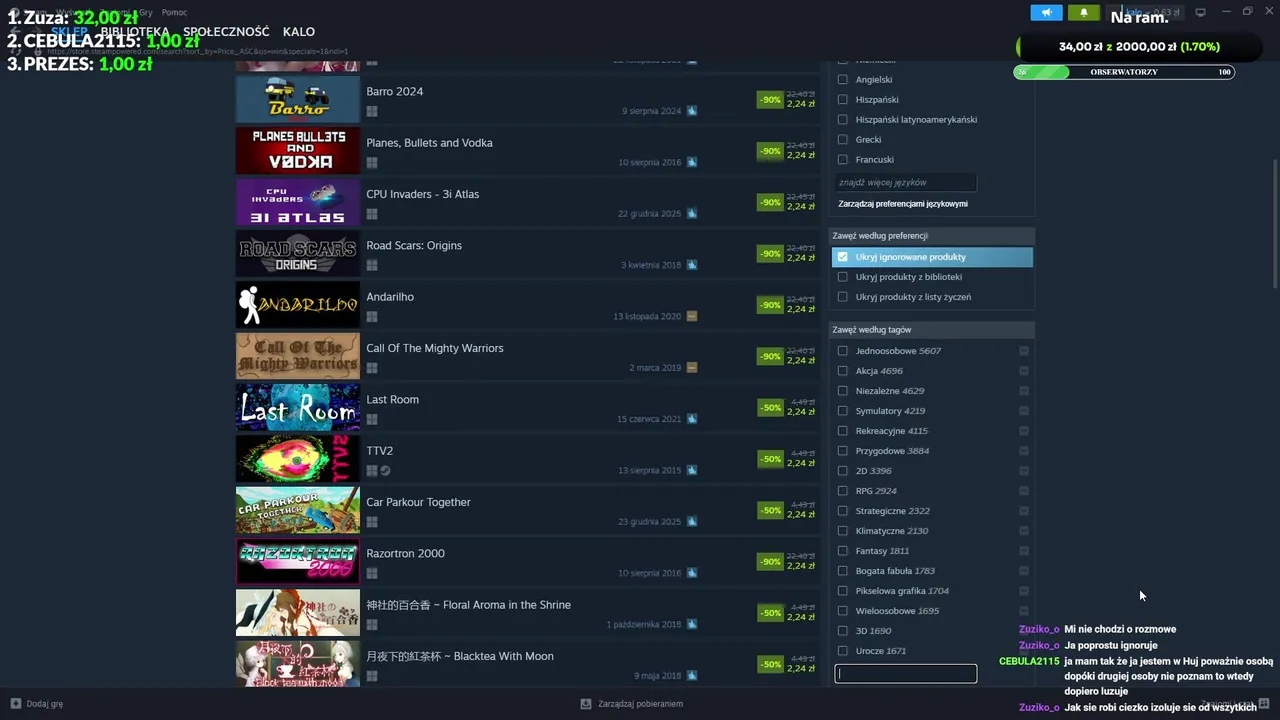Open CPU Invaders - 3i Atlas title
Image resolution: width=1280 pixels, height=720 pixels.
tap(422, 194)
